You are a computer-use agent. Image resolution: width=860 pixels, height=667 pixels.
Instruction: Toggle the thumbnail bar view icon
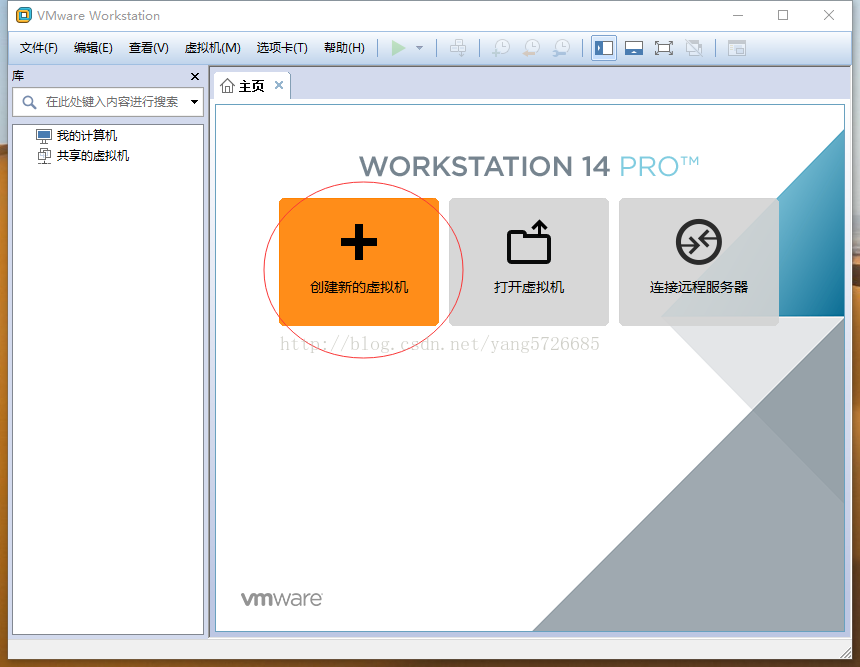tap(634, 48)
